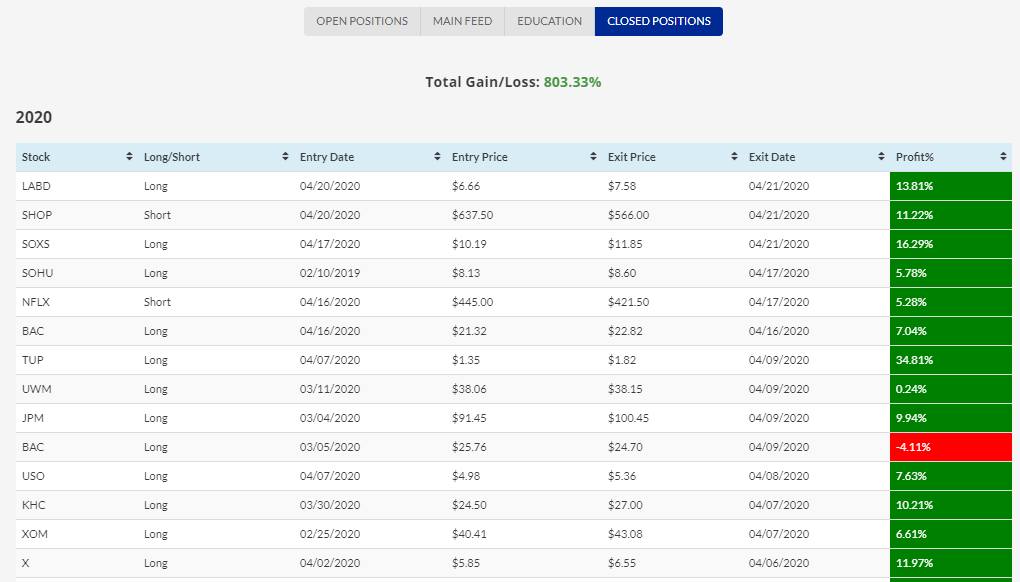1020x582 pixels.
Task: Click the 0.24% profit cell
Action: (x=950, y=389)
